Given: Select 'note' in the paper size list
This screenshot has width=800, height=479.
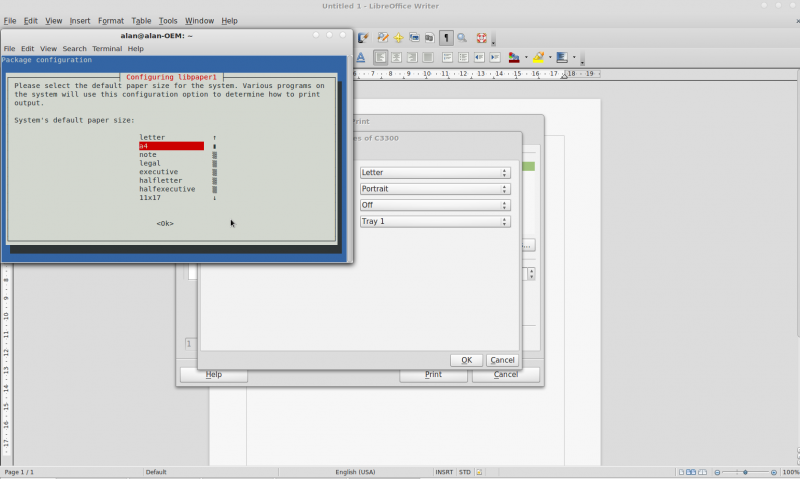Looking at the screenshot, I should coord(148,155).
